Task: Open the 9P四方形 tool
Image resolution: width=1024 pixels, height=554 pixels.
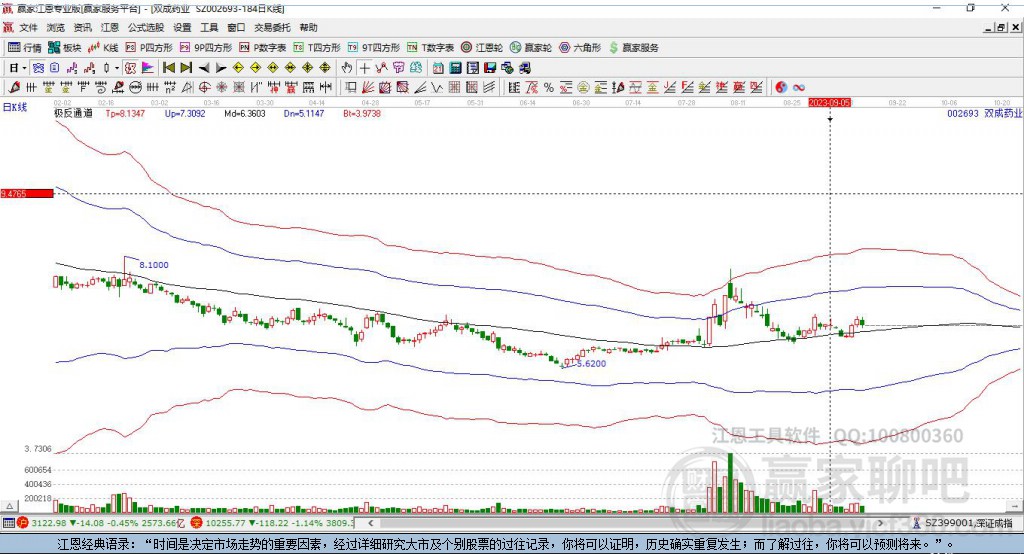Action: coord(206,48)
